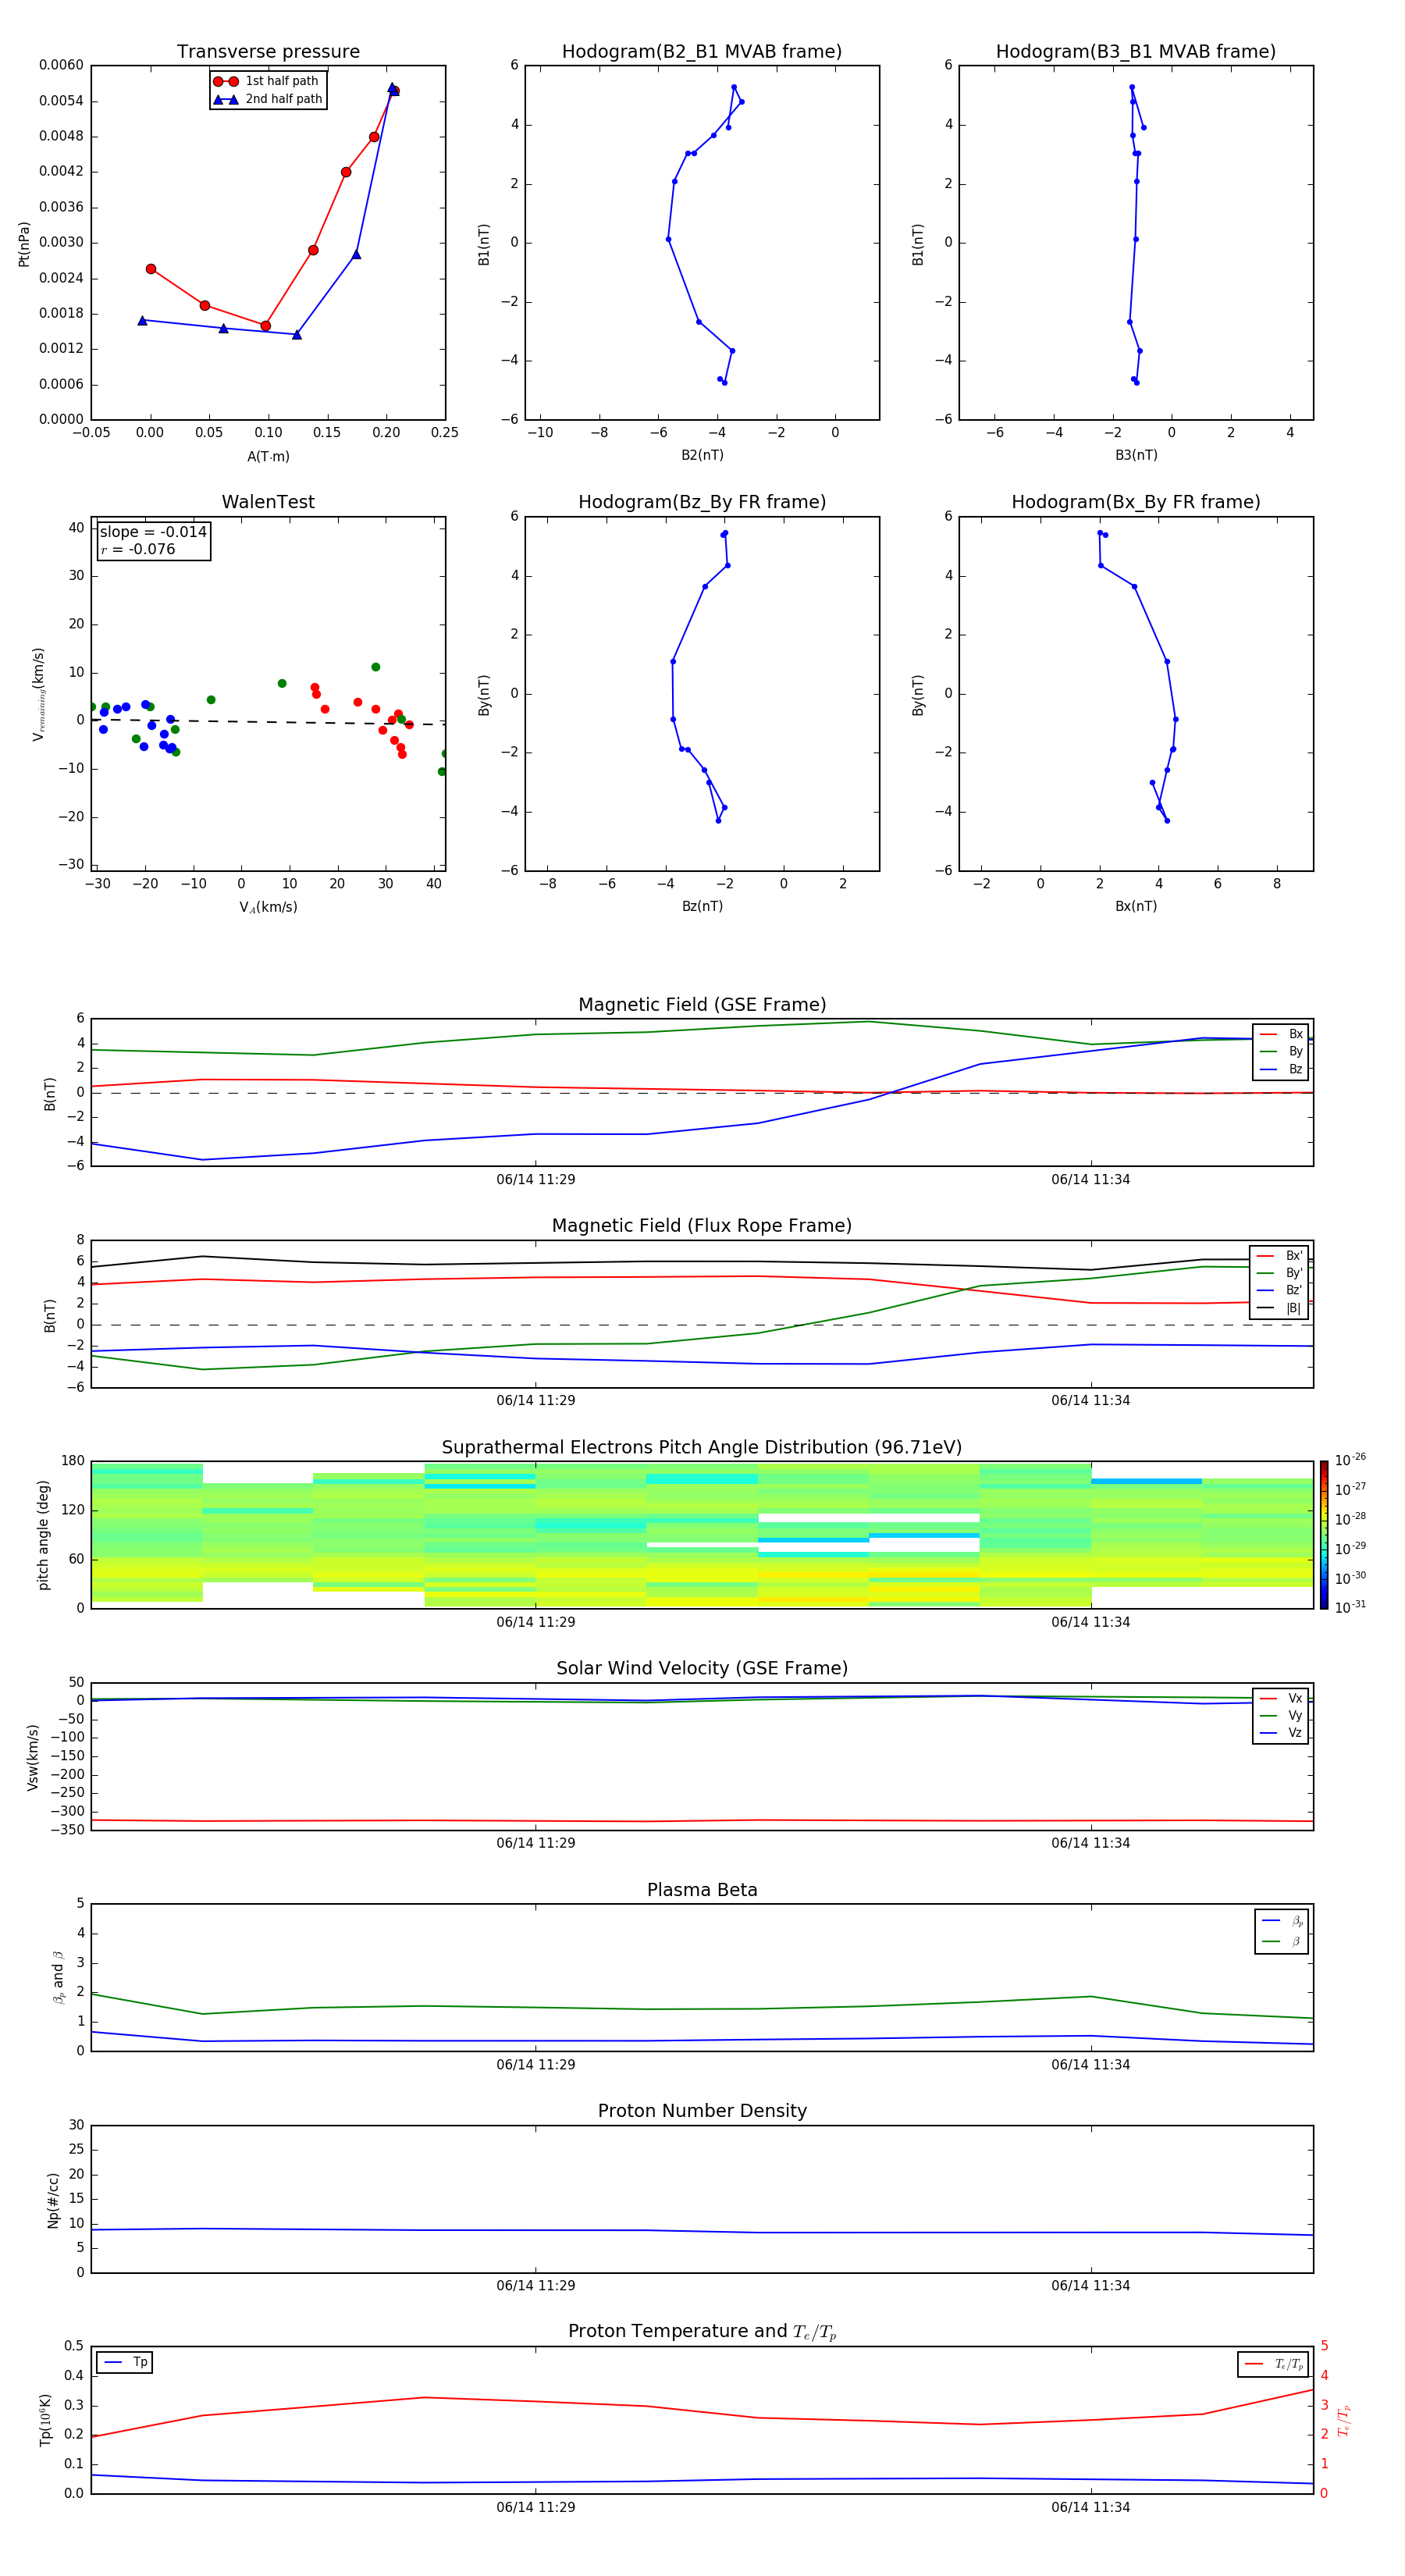Click the 'Np(#/cc)' y-axis label
This screenshot has width=1405, height=2576.
click(x=53, y=2200)
